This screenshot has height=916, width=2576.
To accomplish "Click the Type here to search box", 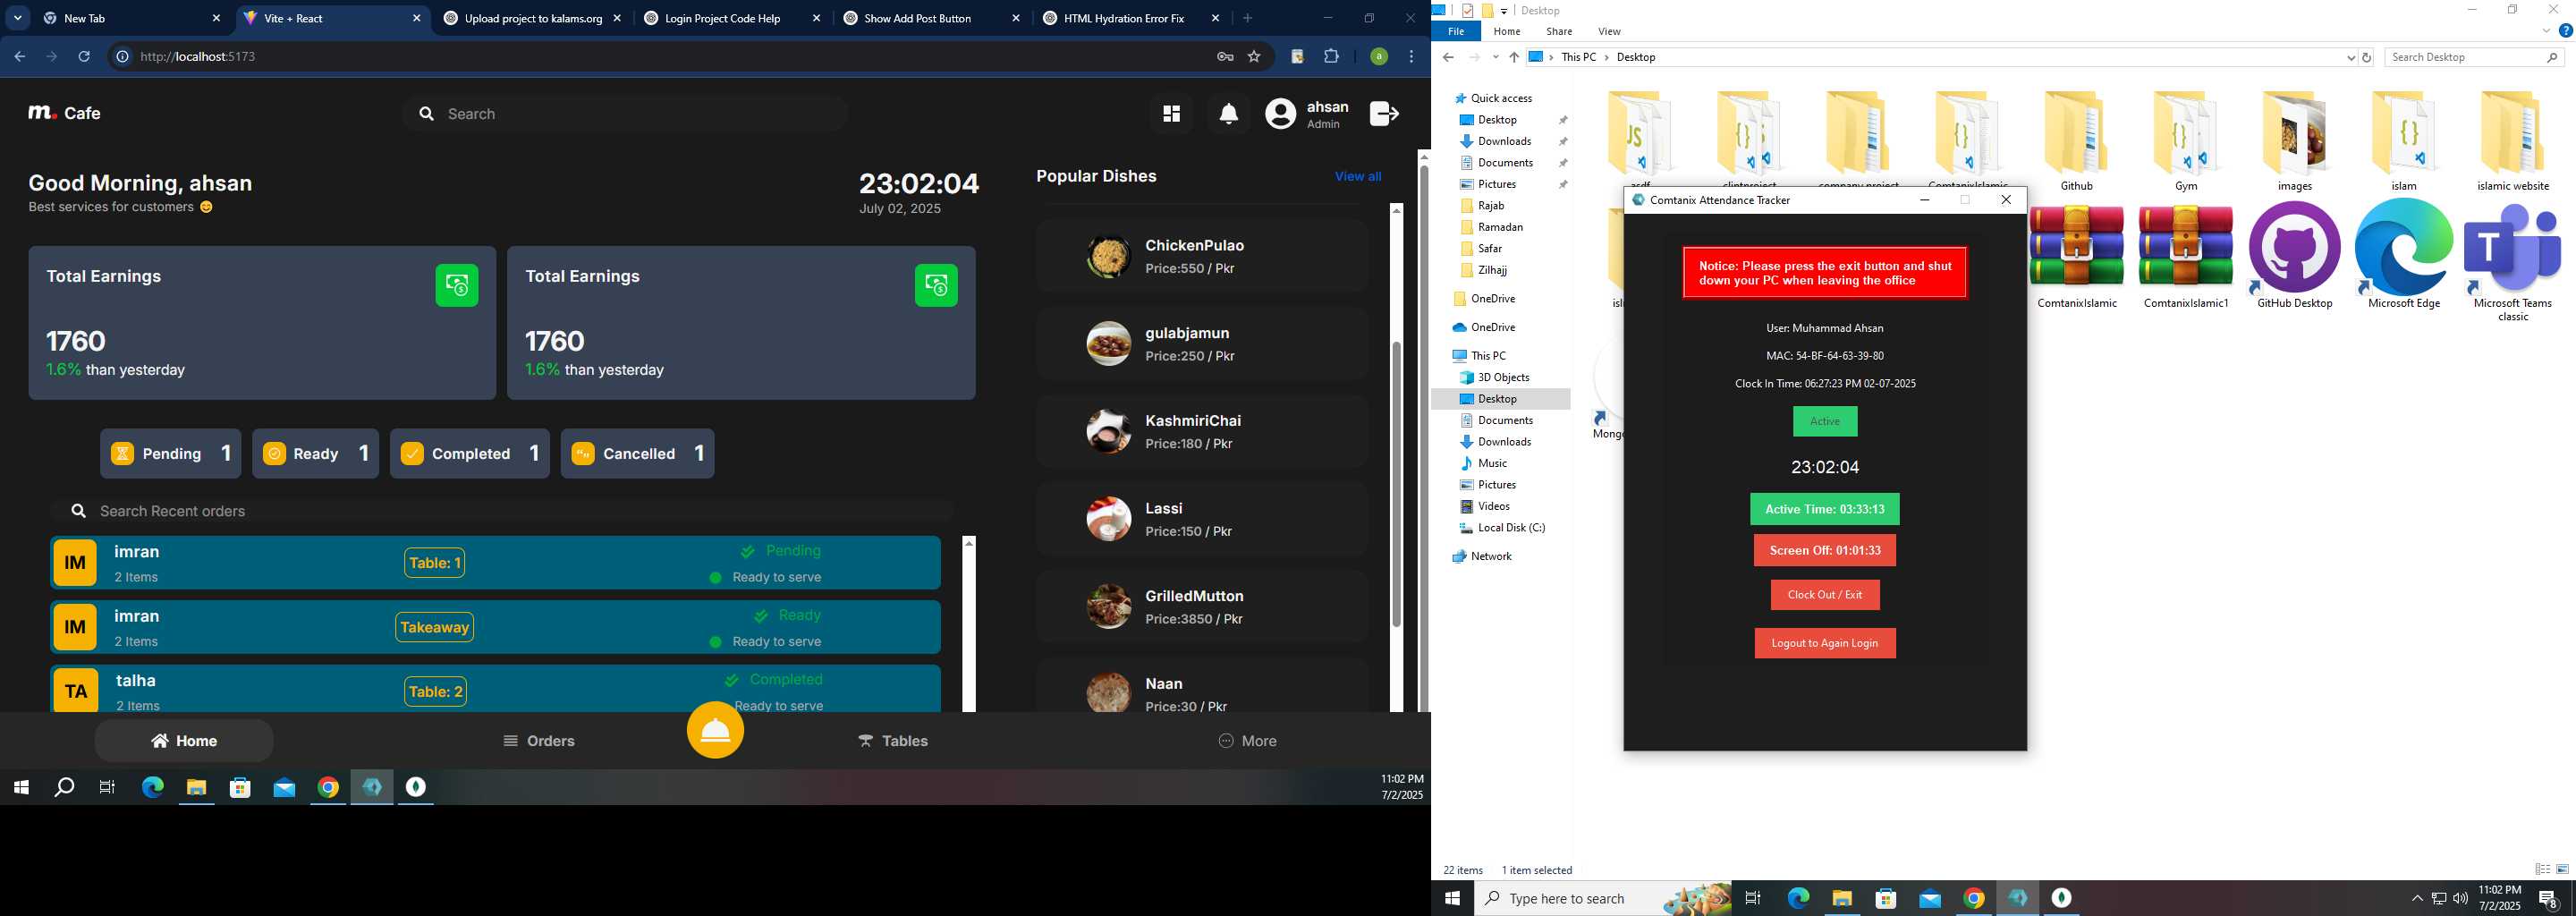I will 1603,898.
